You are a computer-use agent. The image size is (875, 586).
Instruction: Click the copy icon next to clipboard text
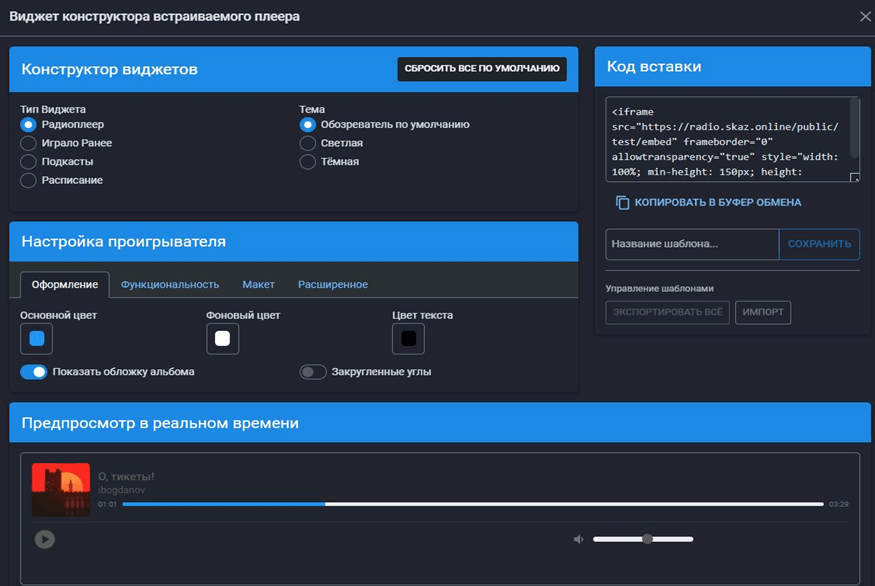point(622,203)
